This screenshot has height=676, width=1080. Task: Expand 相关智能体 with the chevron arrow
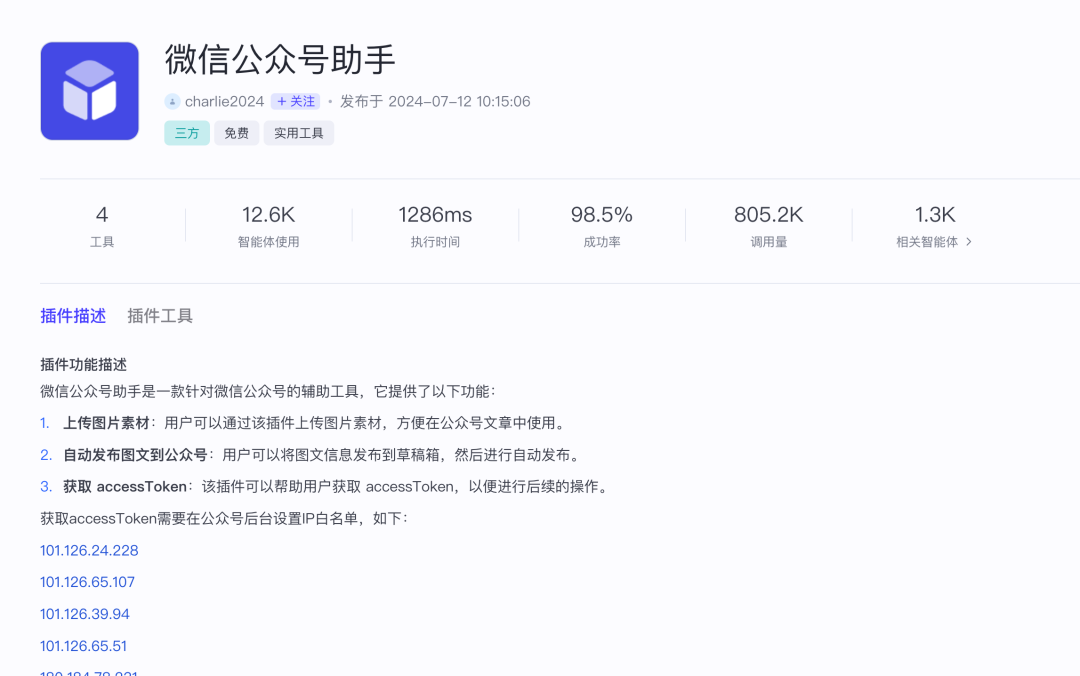pyautogui.click(x=968, y=242)
